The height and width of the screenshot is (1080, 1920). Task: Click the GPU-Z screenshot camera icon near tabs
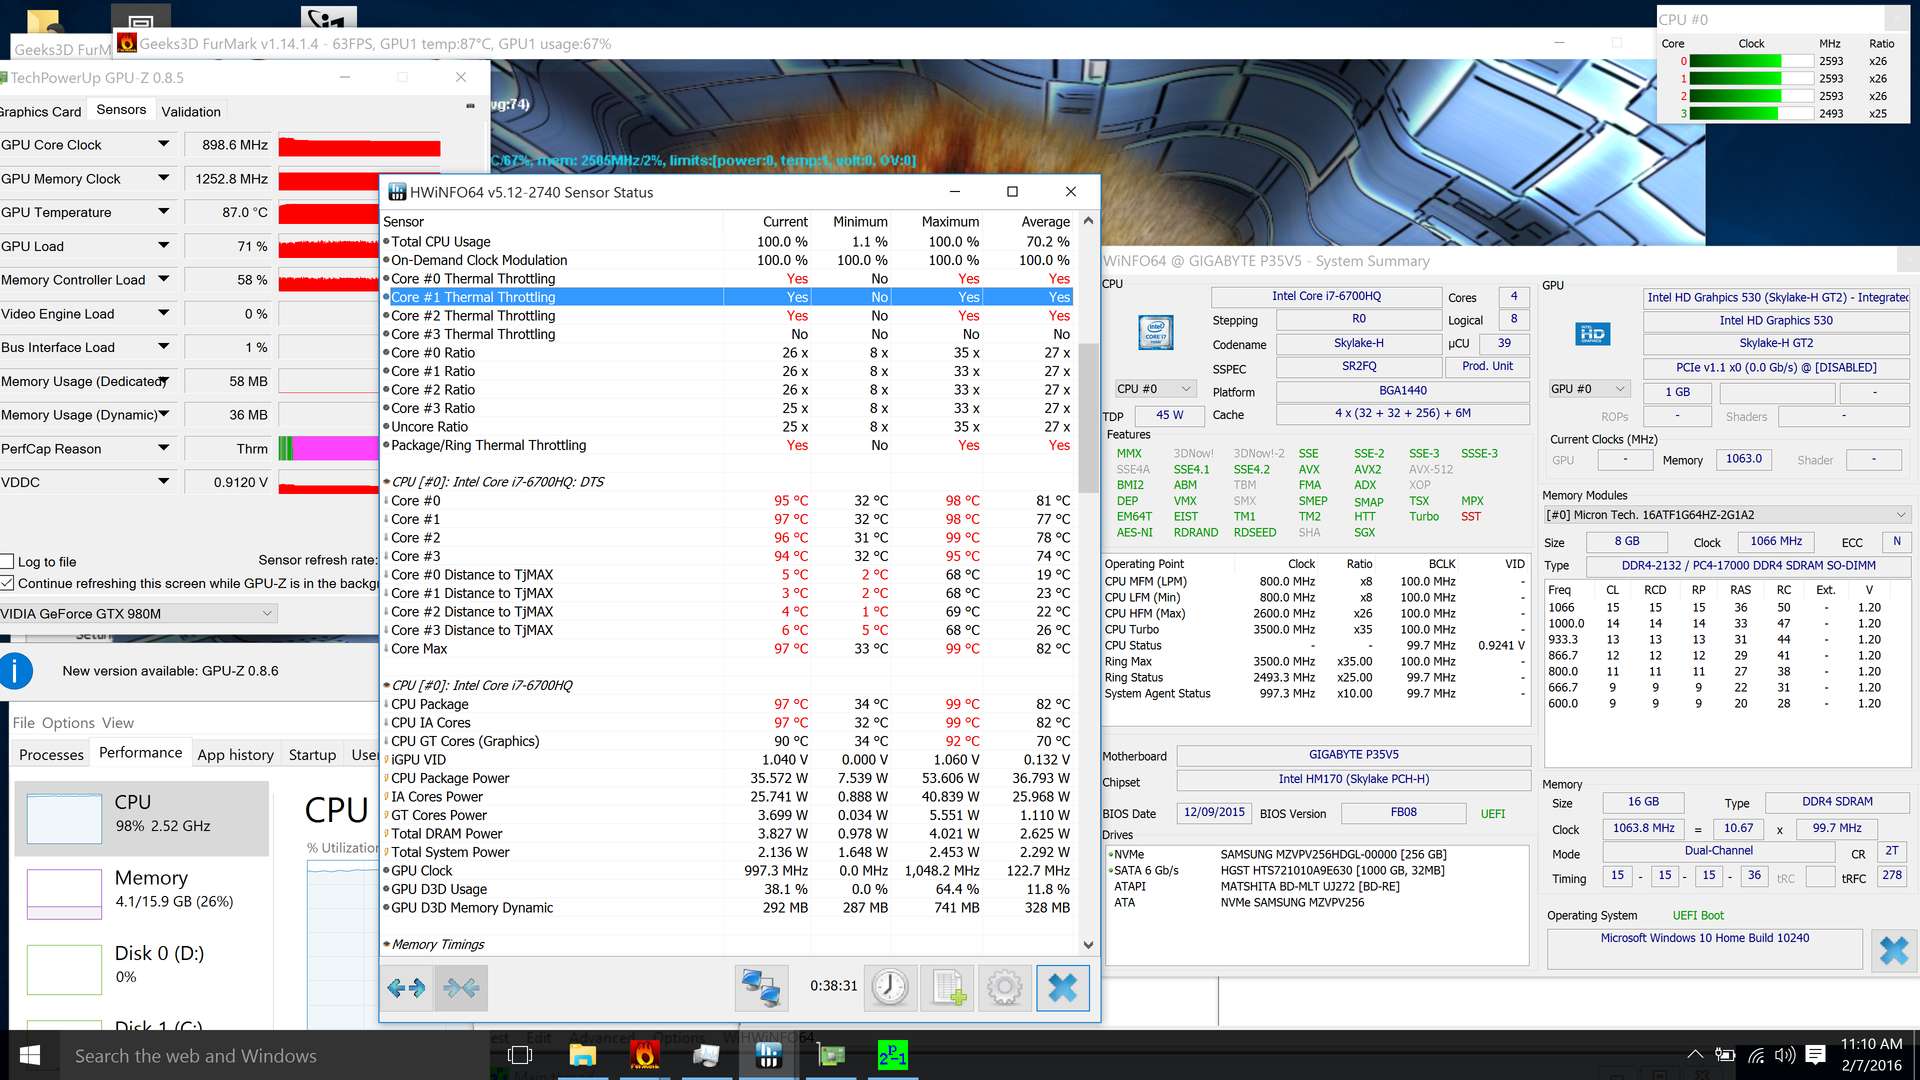pyautogui.click(x=471, y=106)
